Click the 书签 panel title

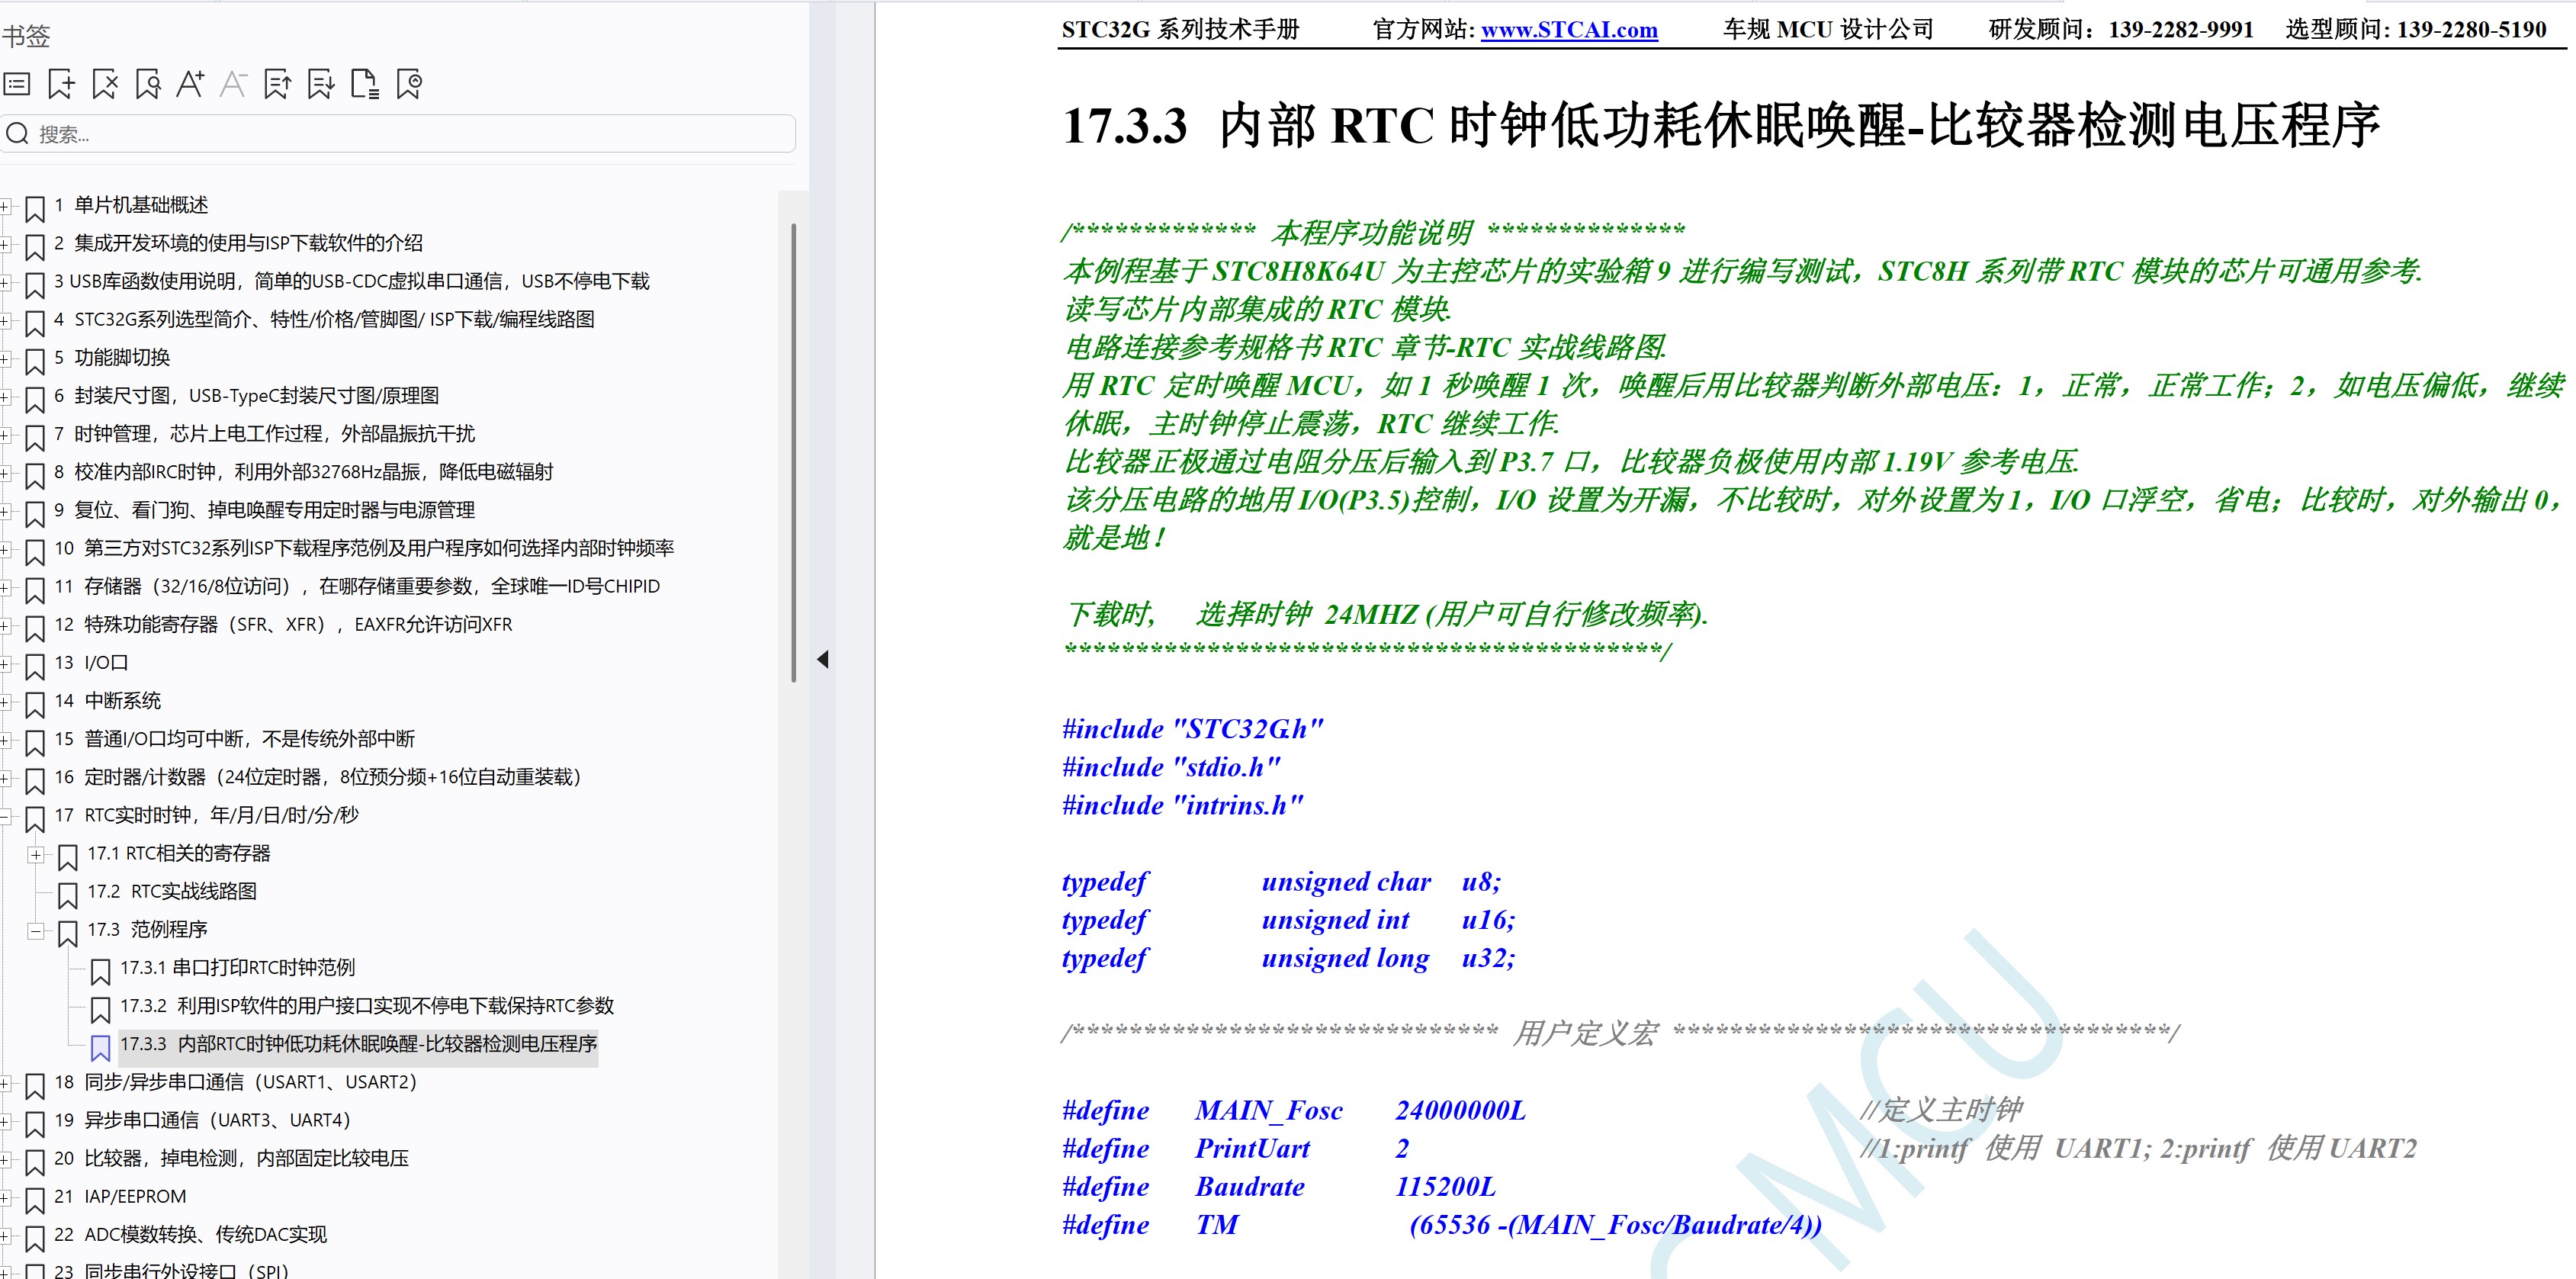[x=26, y=36]
